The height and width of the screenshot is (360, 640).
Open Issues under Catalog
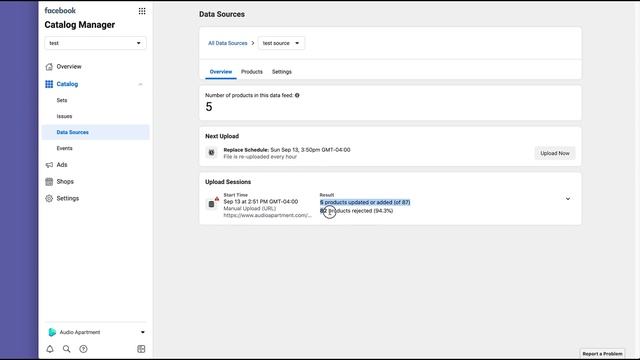click(x=64, y=116)
